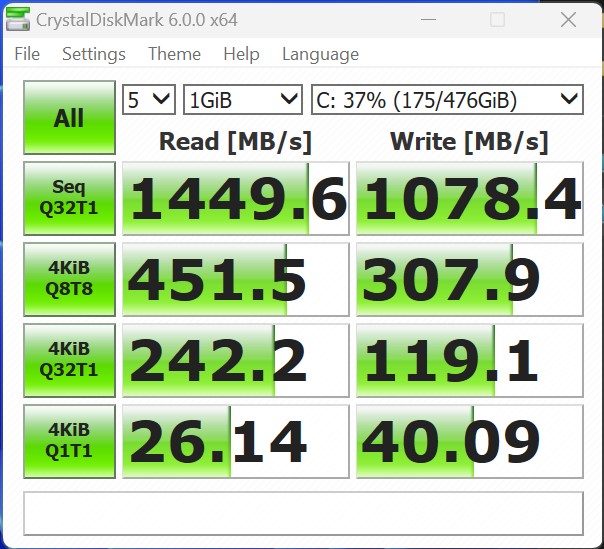The width and height of the screenshot is (604, 549).
Task: Select the 40.09 write result
Action: pyautogui.click(x=470, y=441)
